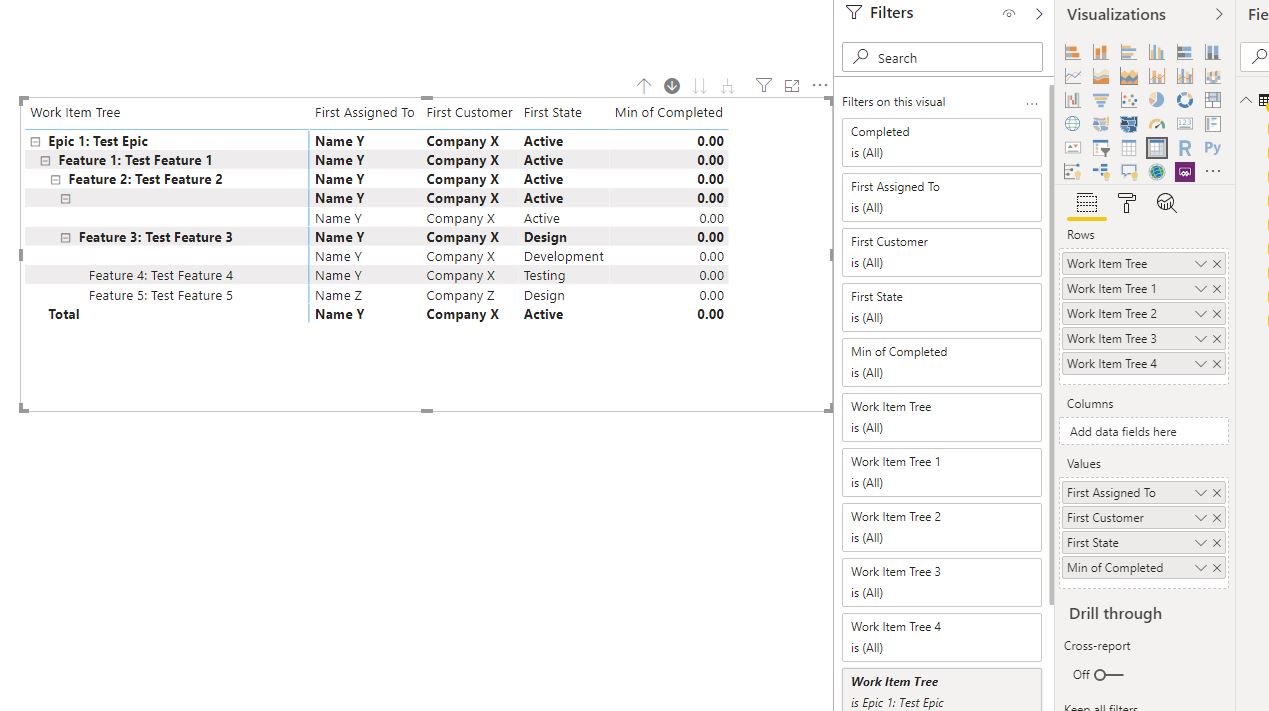Viewport: 1269px width, 711px height.
Task: Open matrix in focus mode
Action: [x=792, y=86]
